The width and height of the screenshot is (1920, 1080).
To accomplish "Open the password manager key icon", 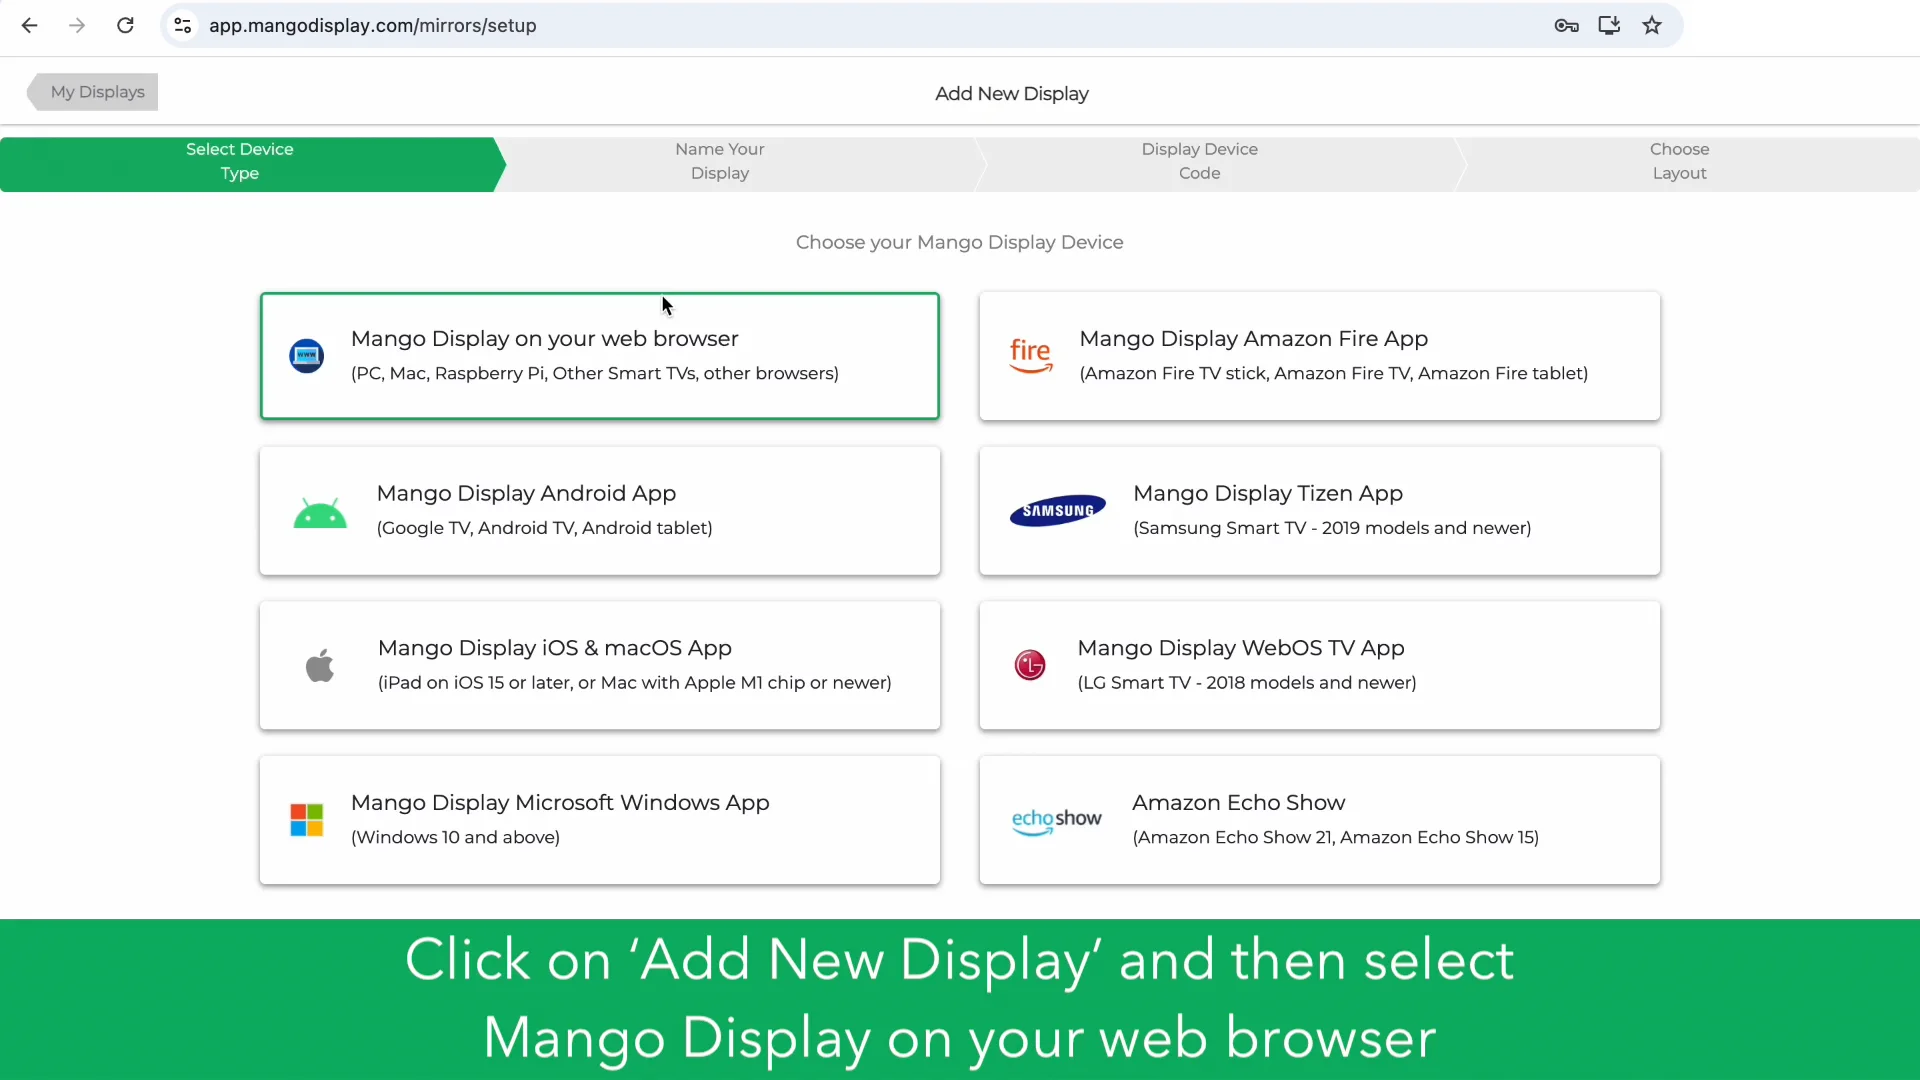I will pos(1566,26).
